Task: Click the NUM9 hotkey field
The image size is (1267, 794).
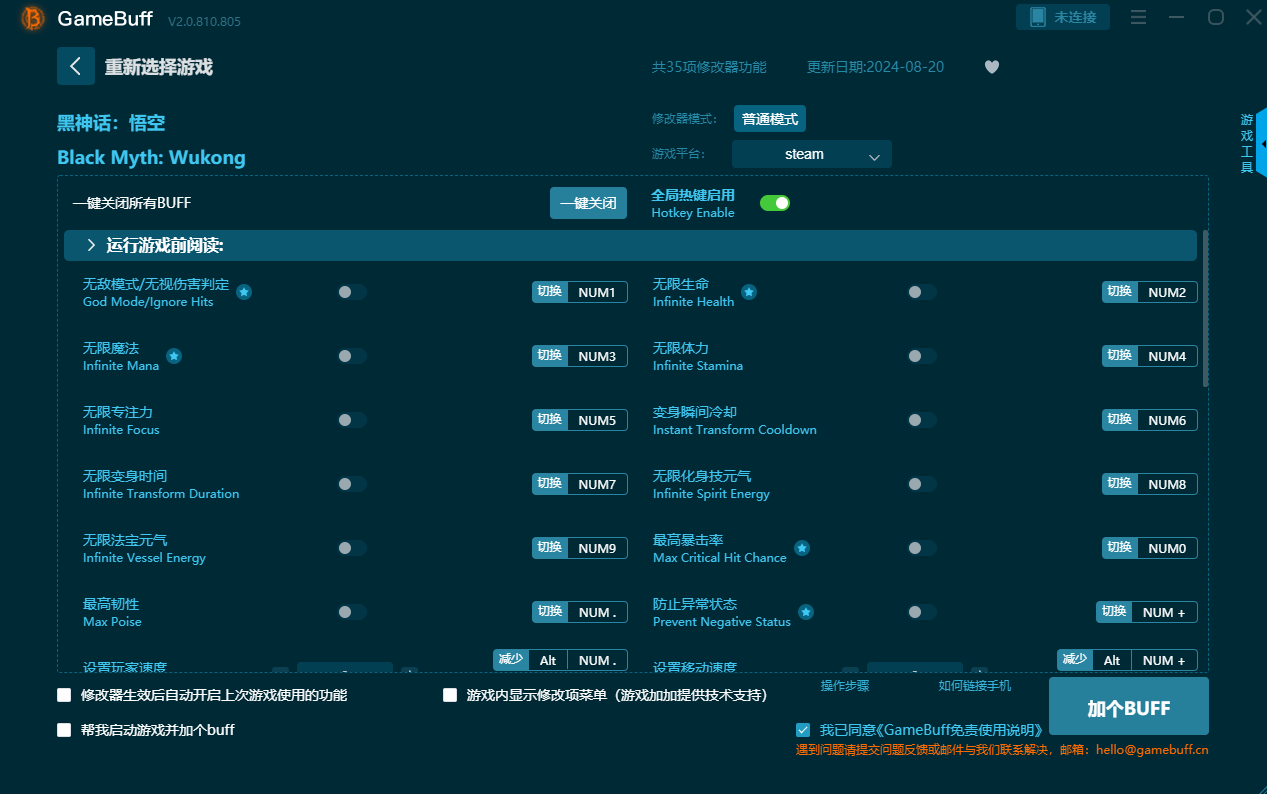Action: tap(597, 548)
